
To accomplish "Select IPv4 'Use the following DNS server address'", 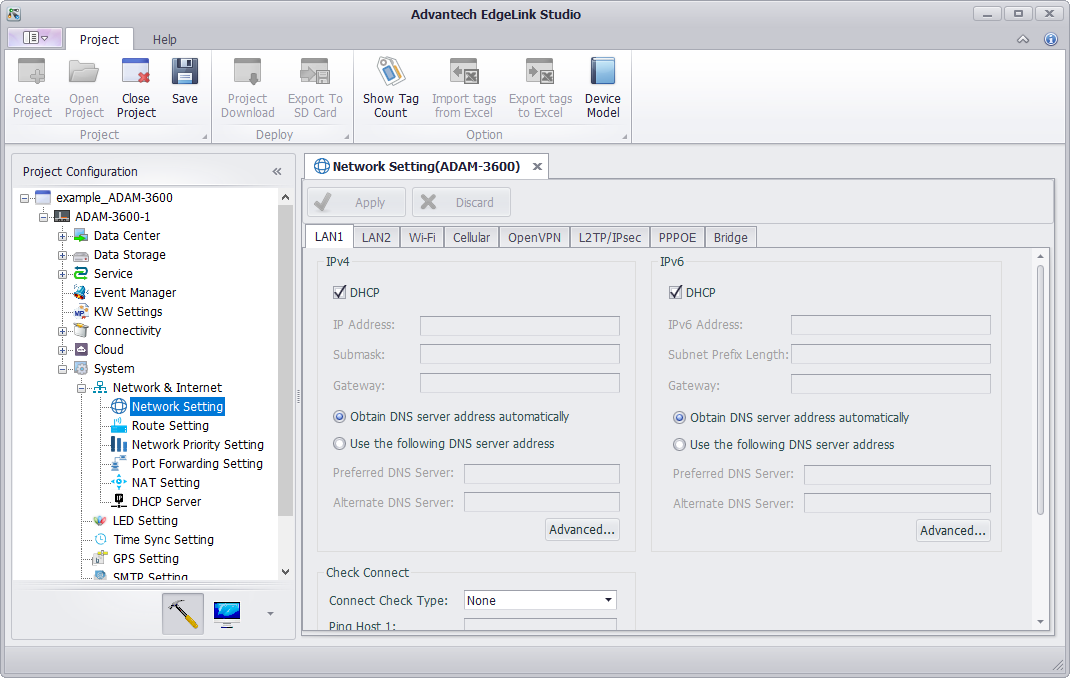I will tap(340, 443).
